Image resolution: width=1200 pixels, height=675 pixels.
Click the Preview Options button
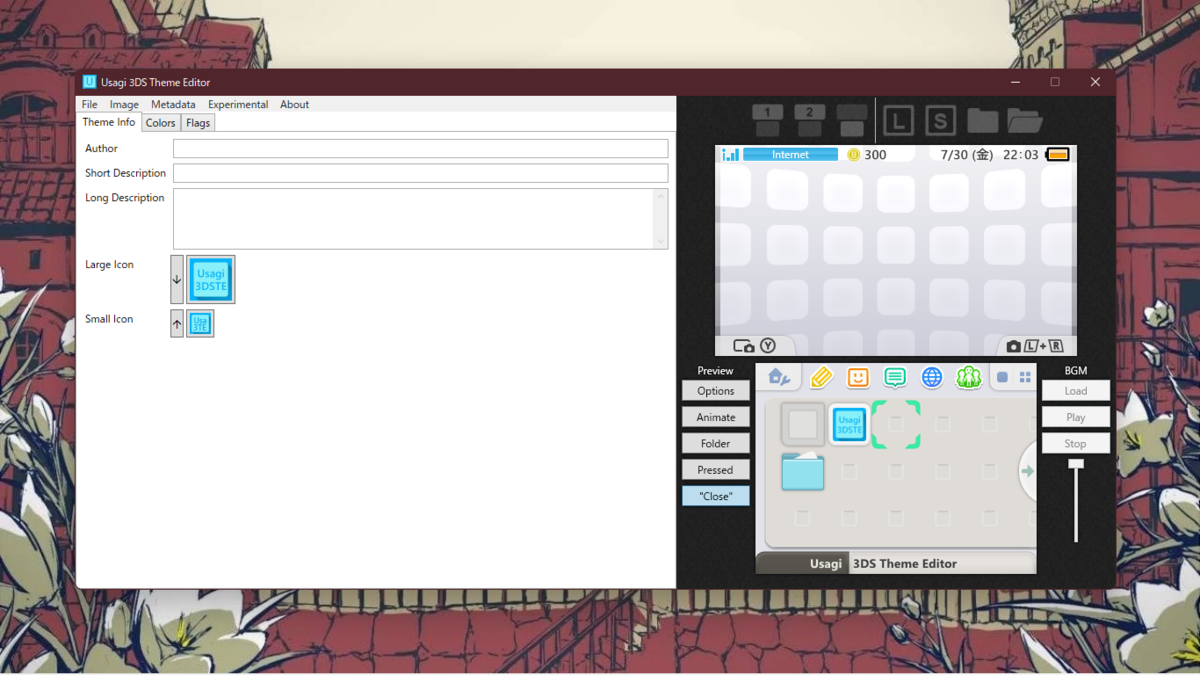pyautogui.click(x=716, y=391)
